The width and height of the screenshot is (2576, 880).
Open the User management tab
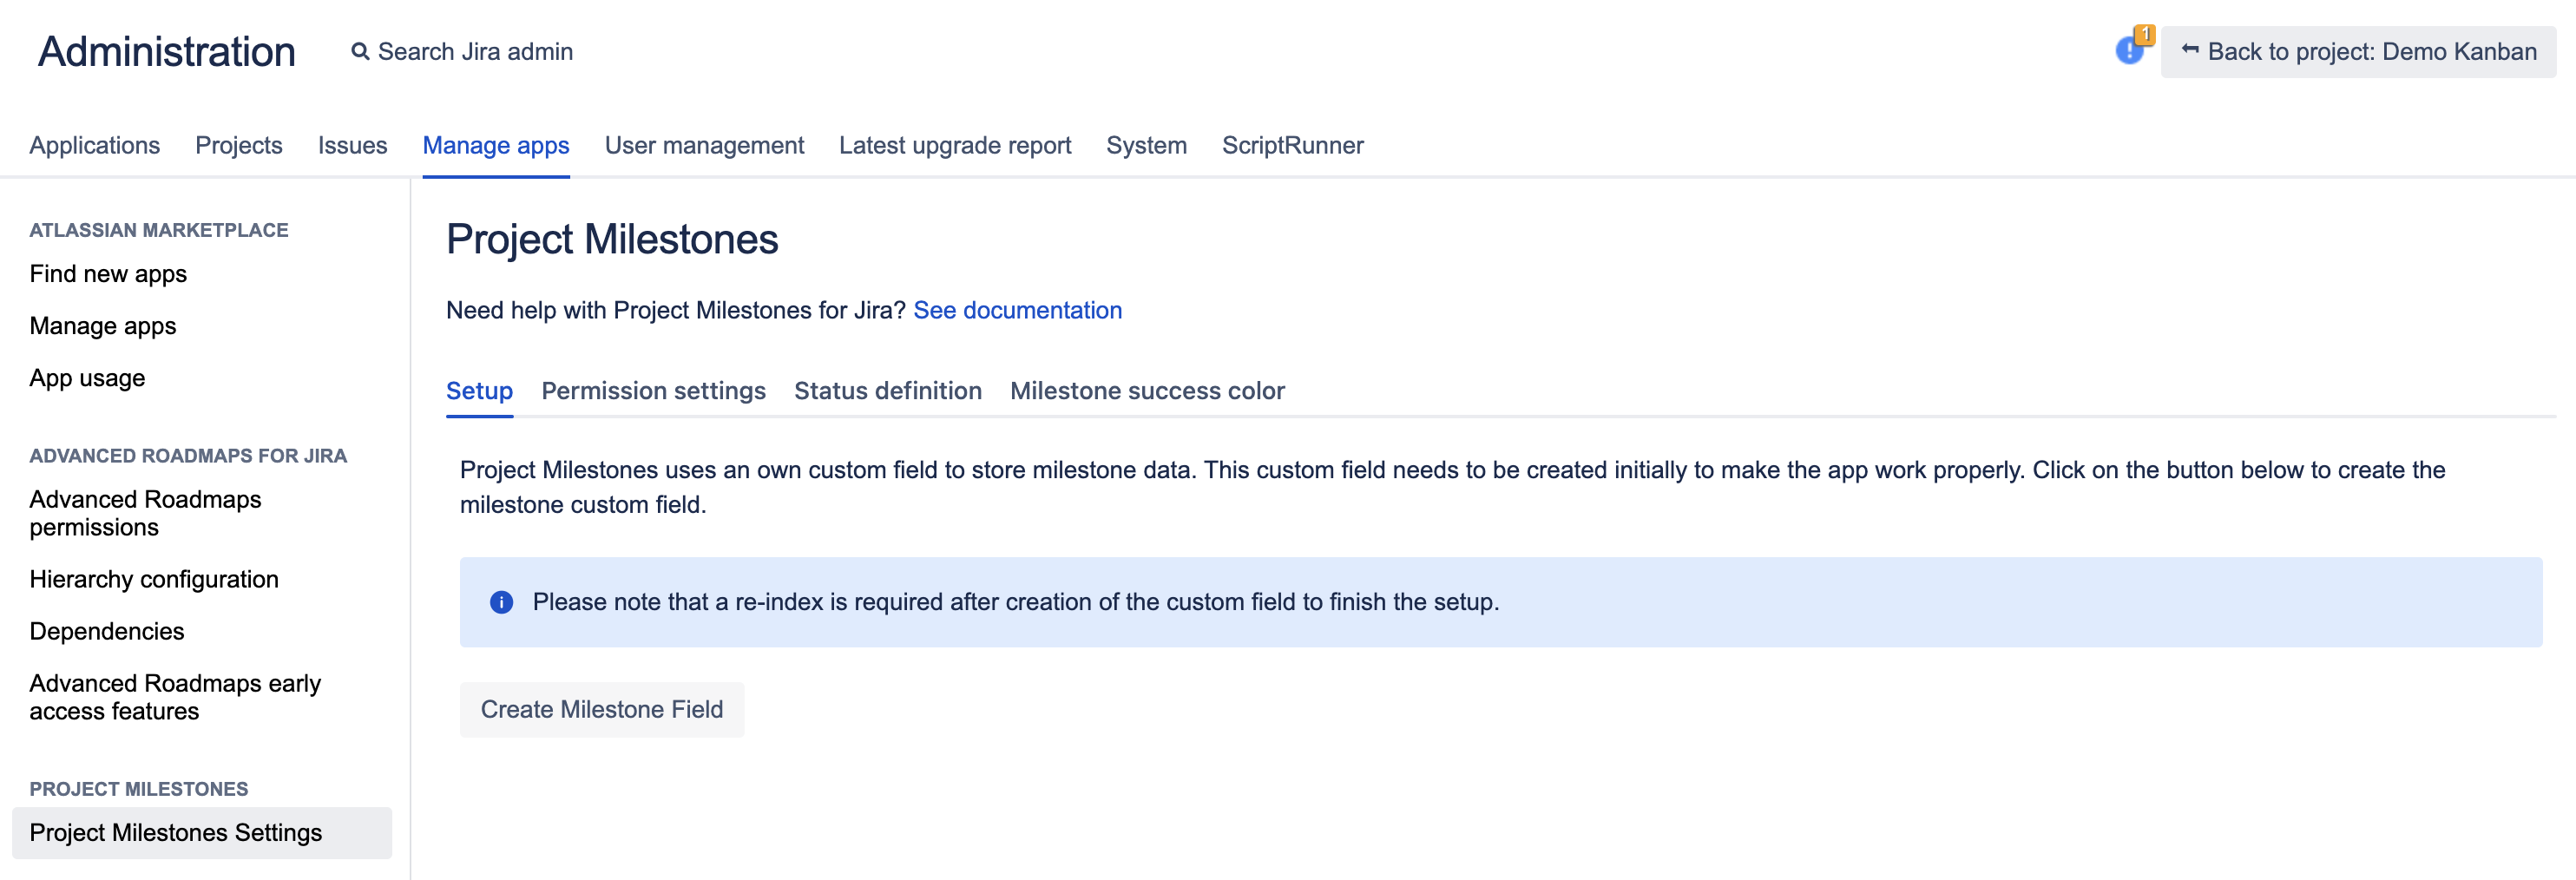[x=704, y=145]
